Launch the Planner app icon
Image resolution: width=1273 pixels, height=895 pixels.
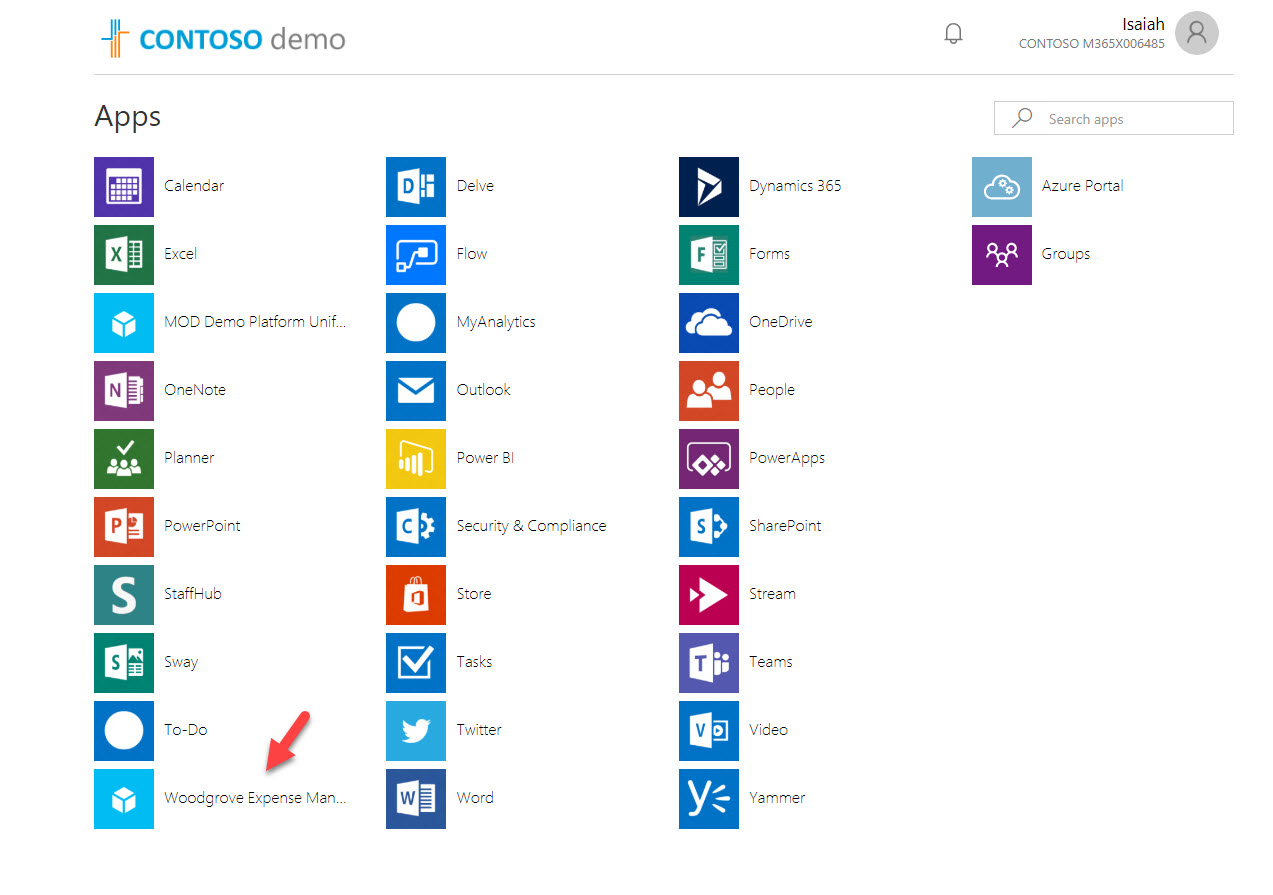tap(124, 458)
